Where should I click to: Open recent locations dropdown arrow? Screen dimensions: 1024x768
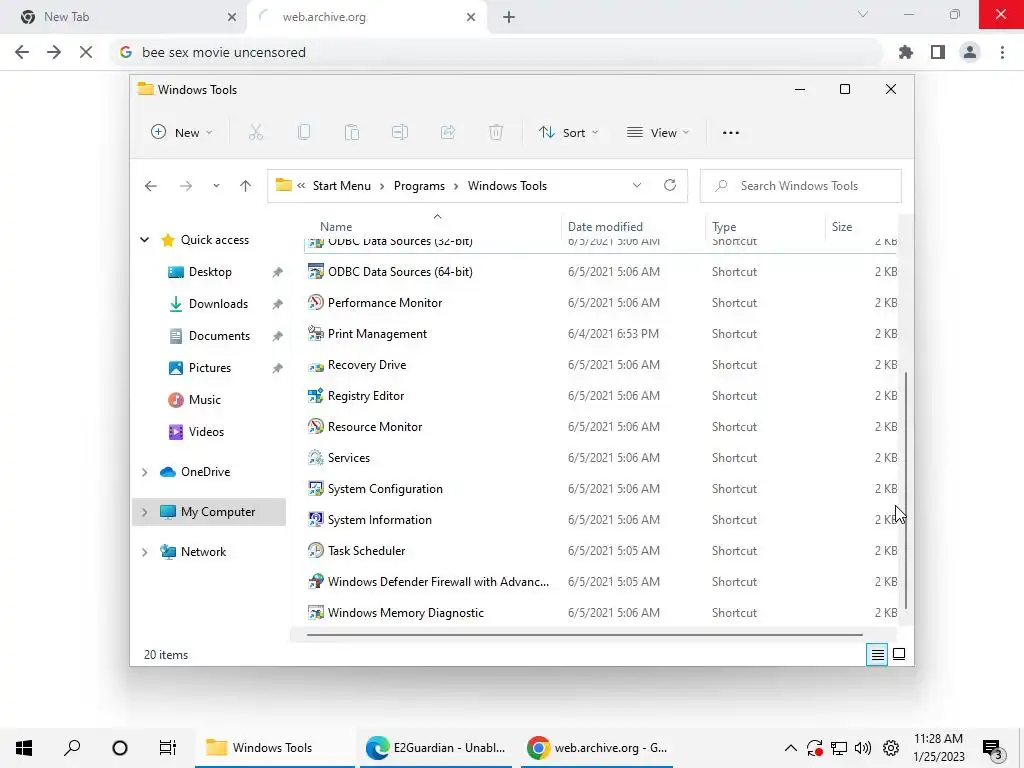(x=216, y=186)
